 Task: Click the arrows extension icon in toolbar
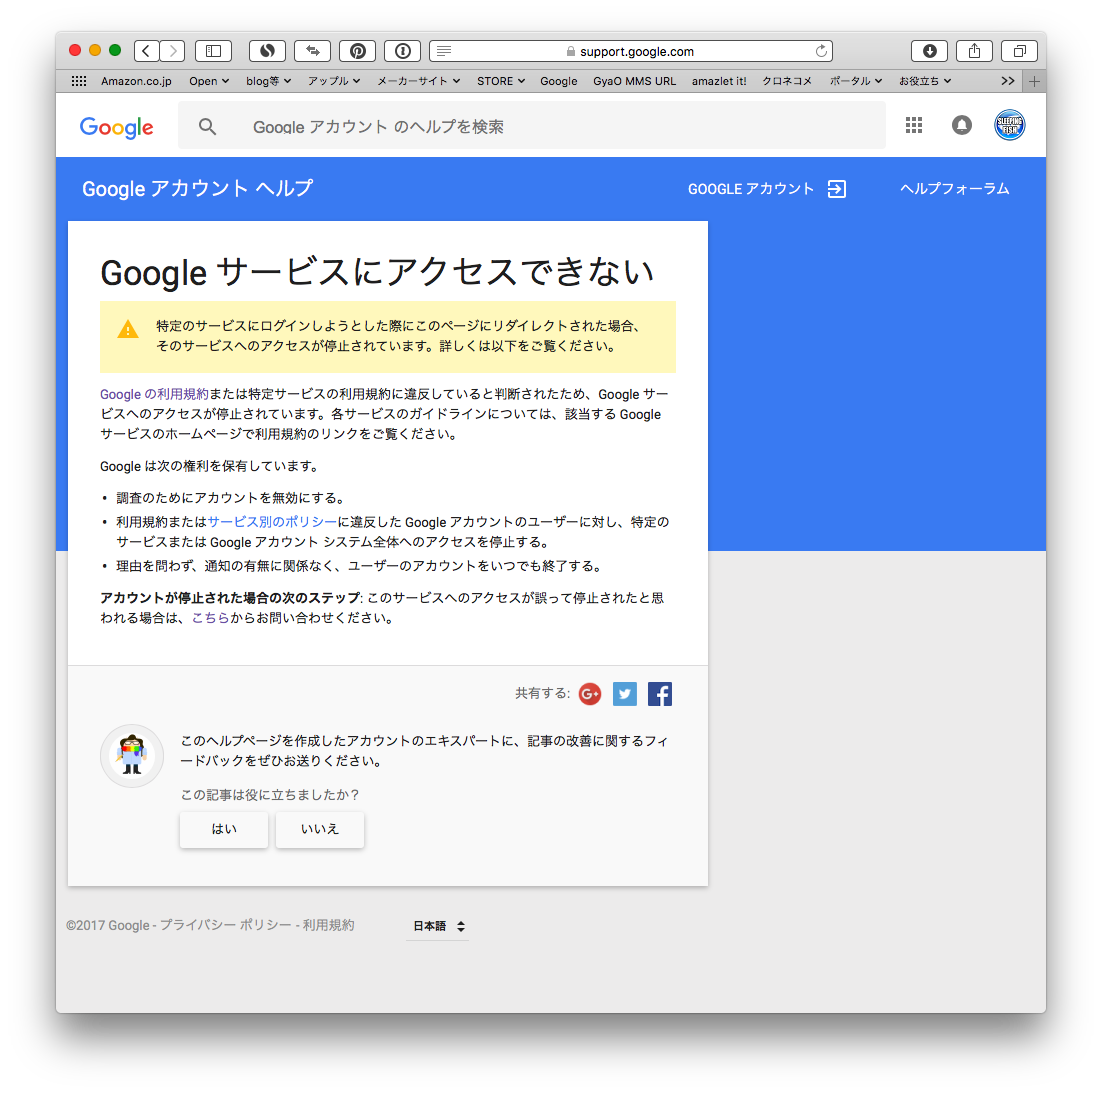313,51
